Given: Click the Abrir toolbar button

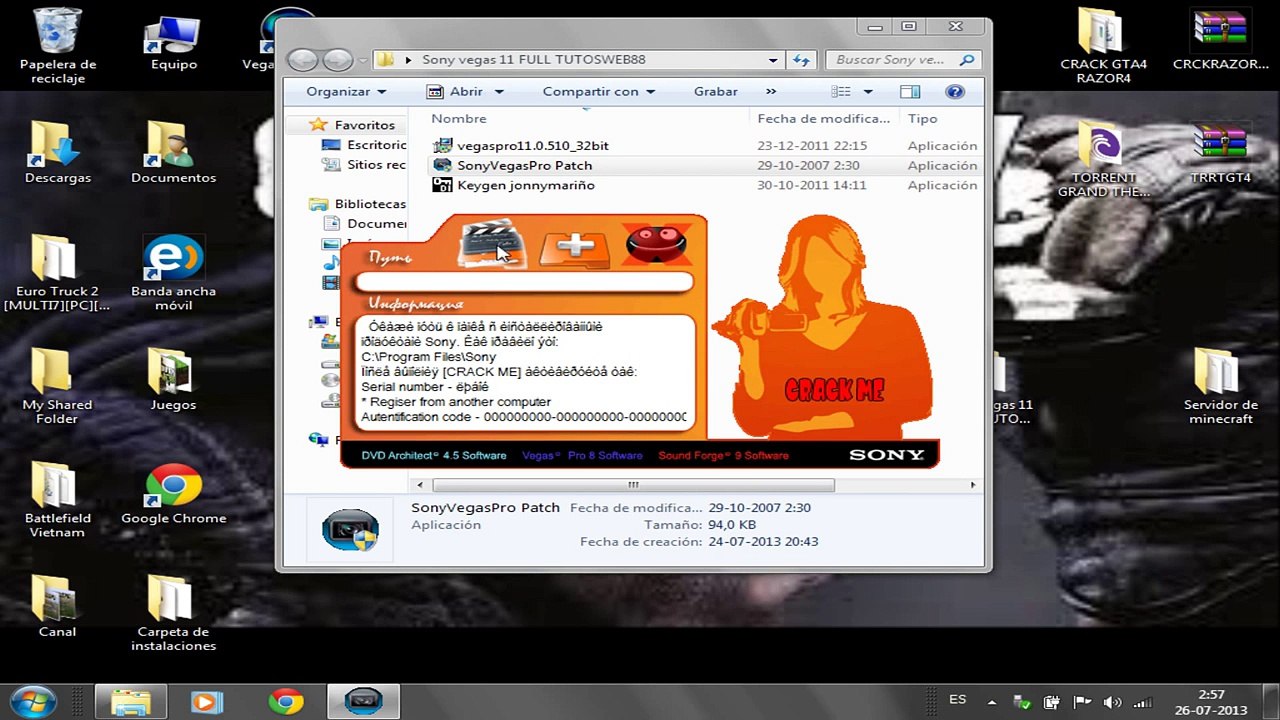Looking at the screenshot, I should click(456, 92).
